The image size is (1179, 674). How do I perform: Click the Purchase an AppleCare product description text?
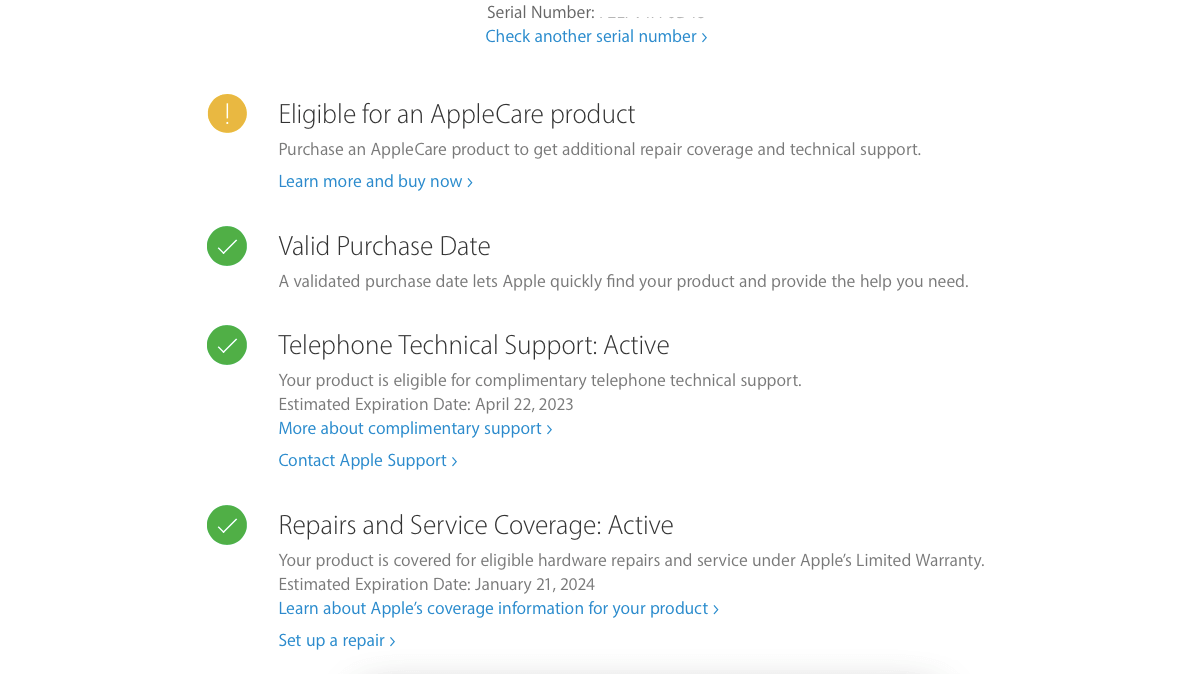coord(599,149)
